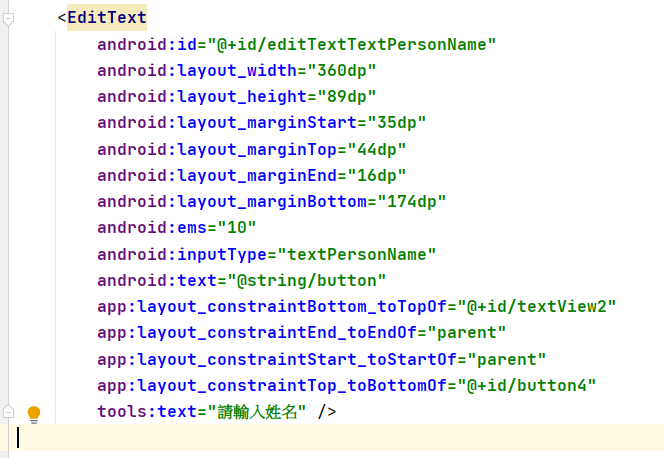Click the android:ems attribute name

[152, 228]
